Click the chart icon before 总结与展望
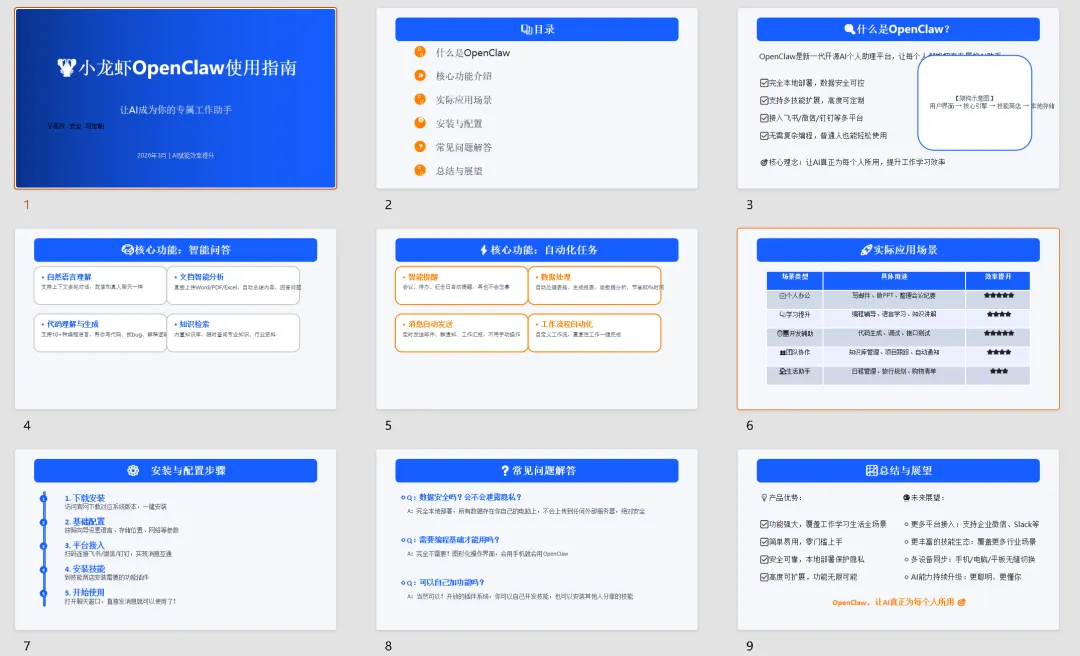The height and width of the screenshot is (656, 1080). point(871,471)
